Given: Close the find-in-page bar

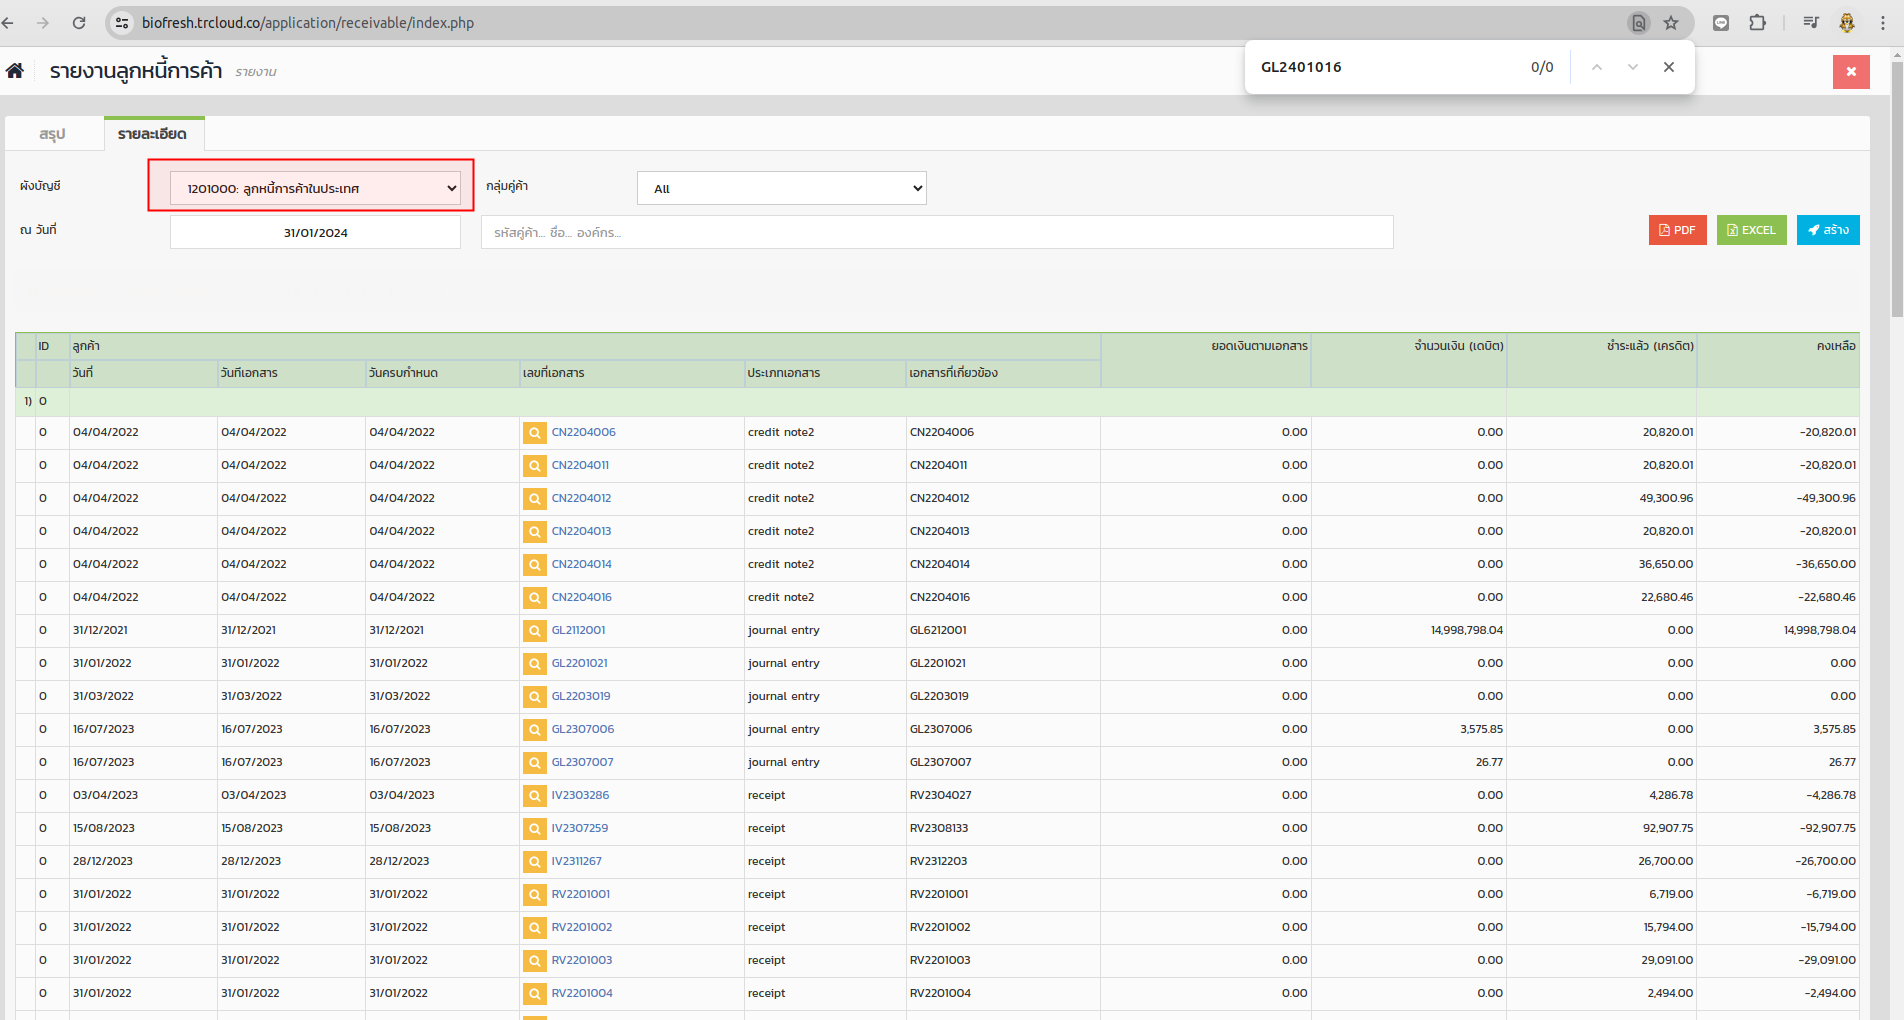Looking at the screenshot, I should point(1669,67).
